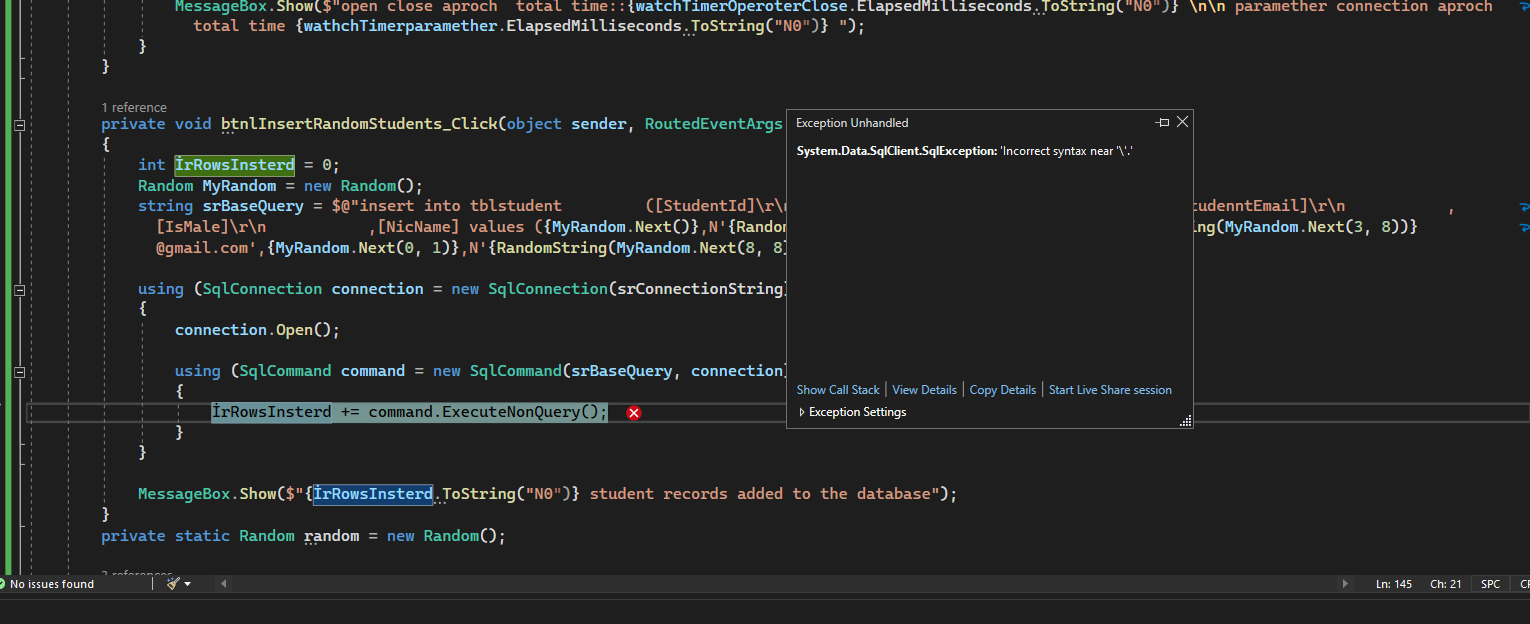Click the RoutedEventArgs parameter type
This screenshot has width=1530, height=624.
714,124
